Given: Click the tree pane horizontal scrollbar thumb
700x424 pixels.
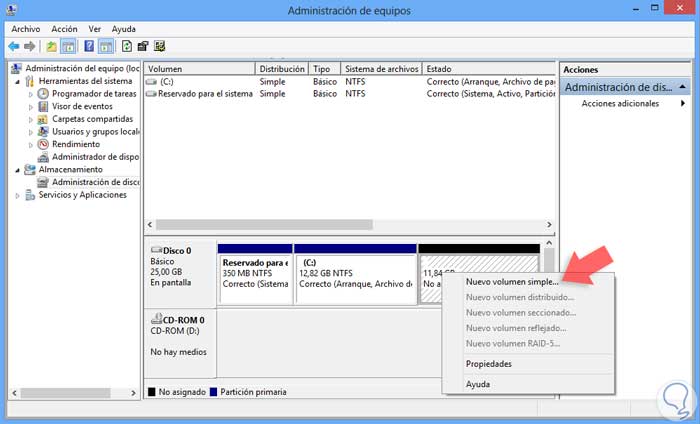Looking at the screenshot, I should click(66, 393).
